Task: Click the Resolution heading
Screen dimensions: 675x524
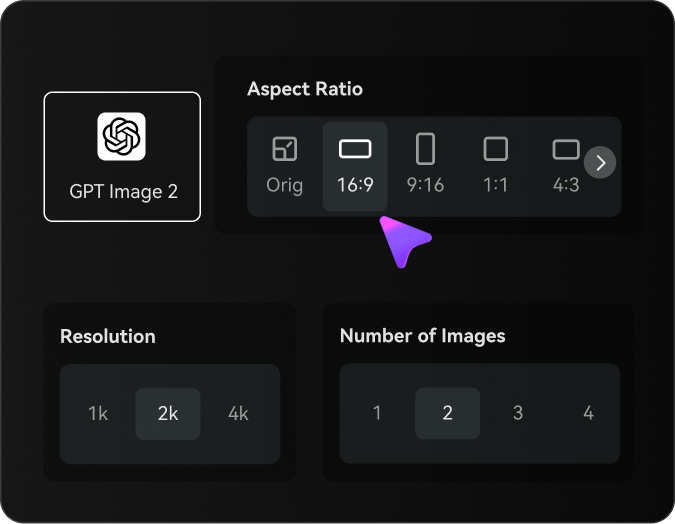Action: point(108,336)
